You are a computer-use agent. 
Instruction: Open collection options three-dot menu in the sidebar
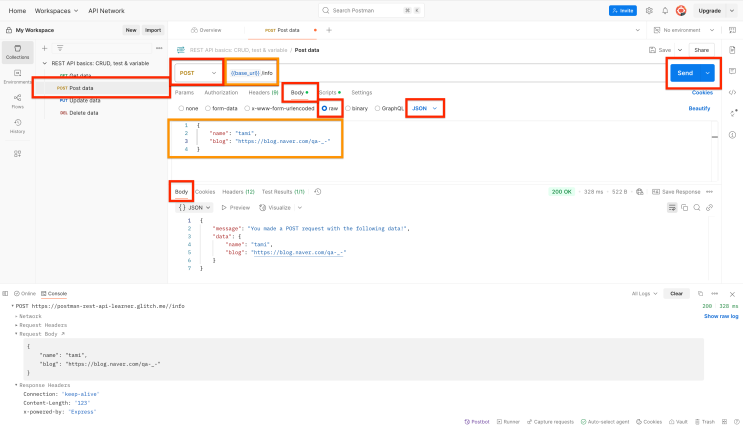pyautogui.click(x=159, y=48)
